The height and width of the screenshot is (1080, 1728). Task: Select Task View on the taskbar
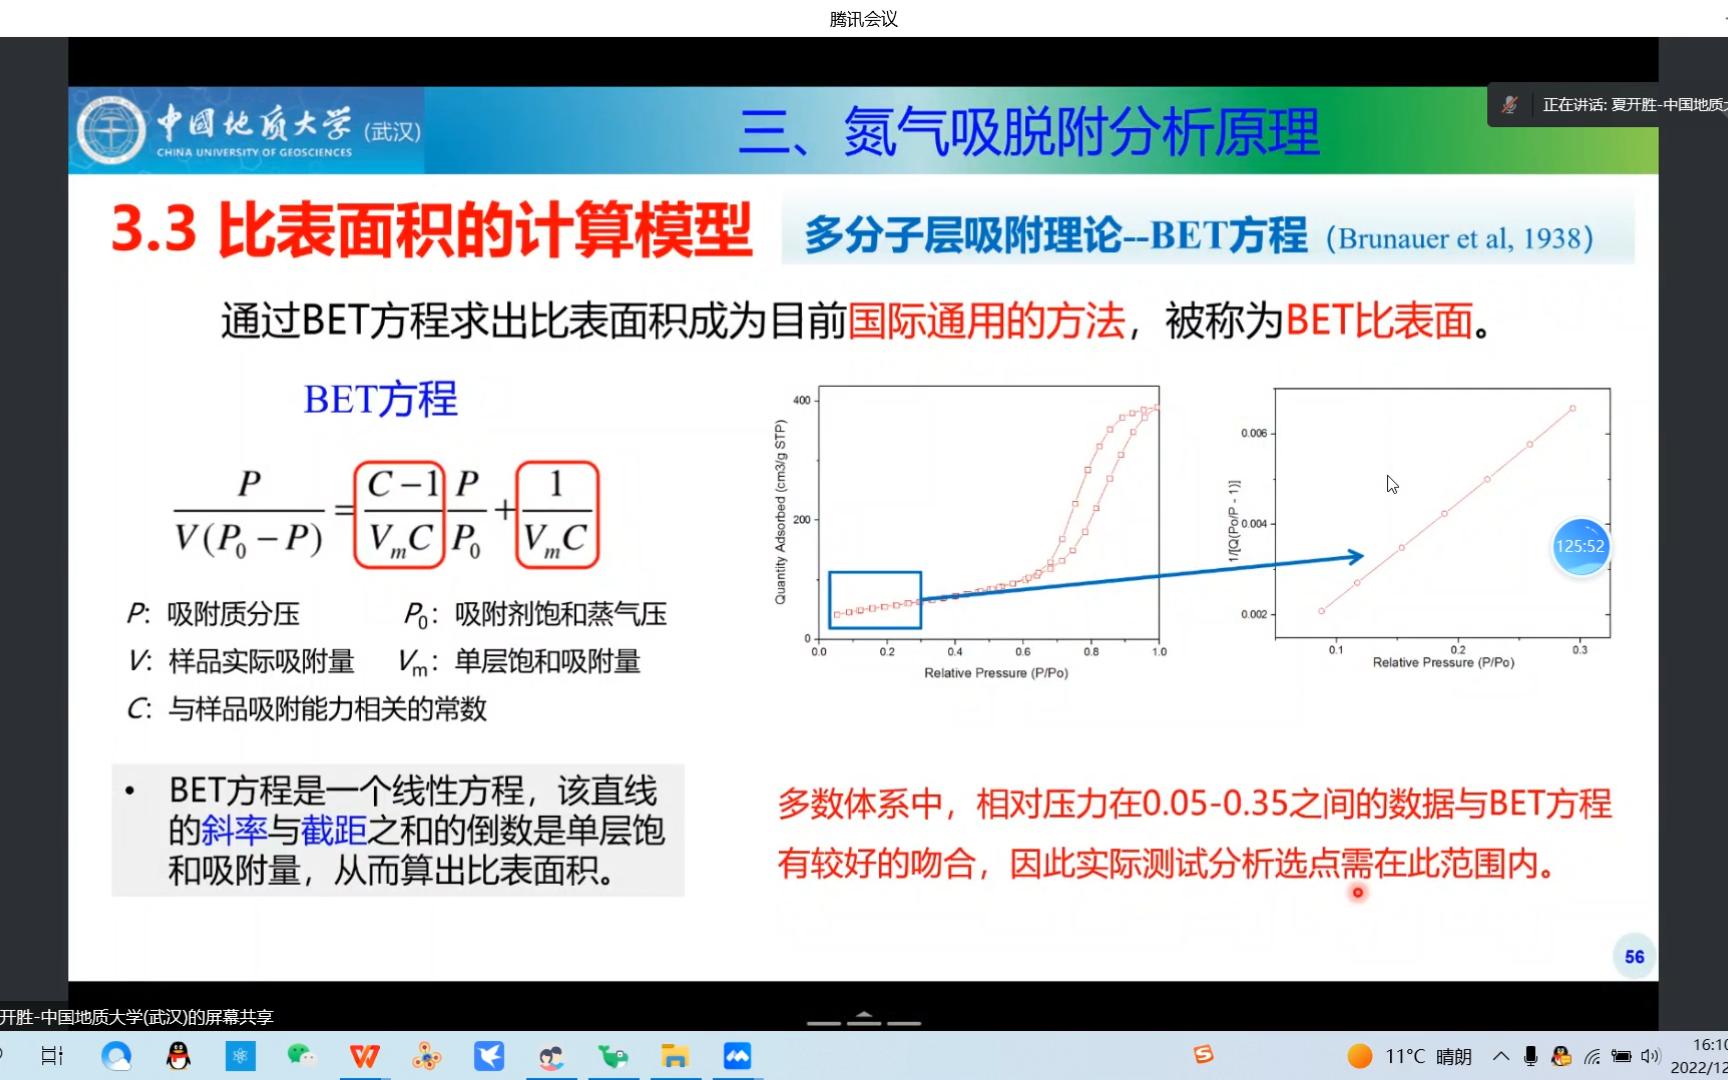pyautogui.click(x=52, y=1055)
